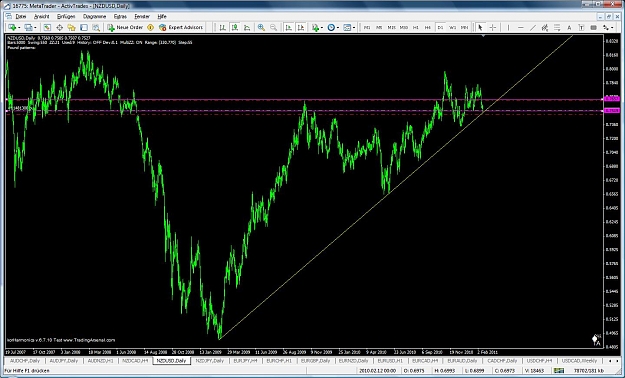Select the horizontal line tool

coord(521,28)
